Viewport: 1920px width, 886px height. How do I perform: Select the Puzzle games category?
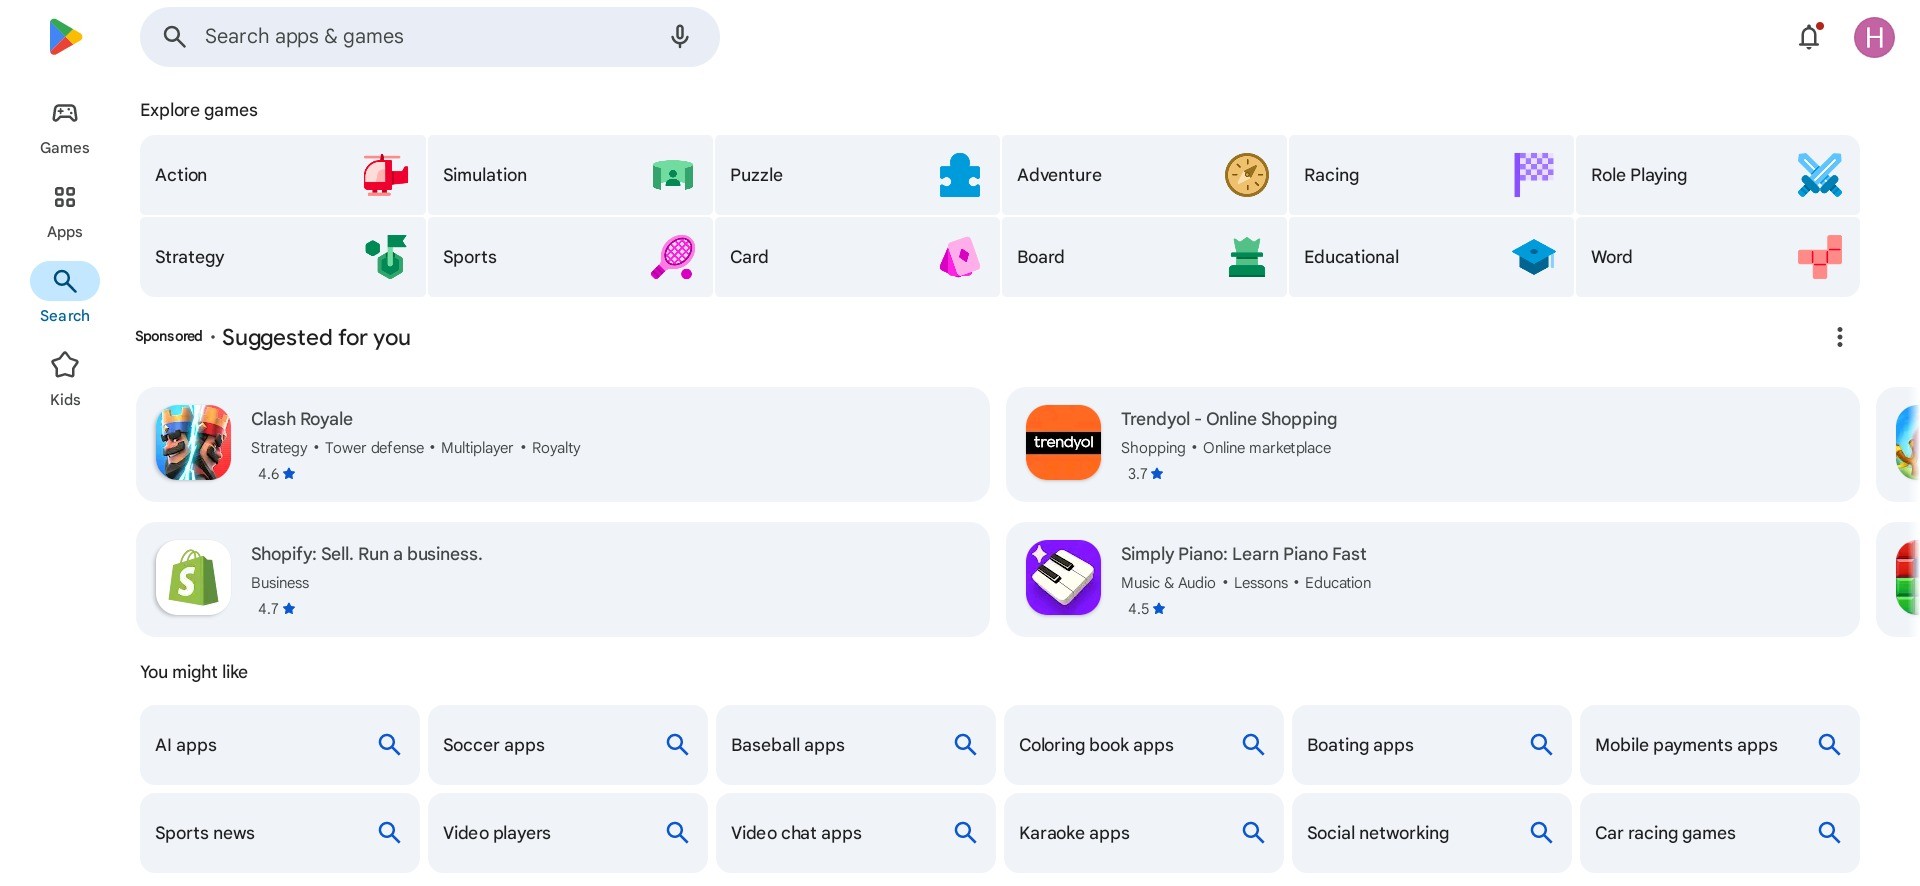point(857,175)
